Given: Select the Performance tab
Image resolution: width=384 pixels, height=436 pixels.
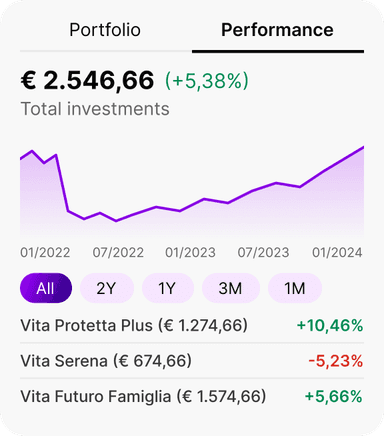Looking at the screenshot, I should pyautogui.click(x=277, y=30).
